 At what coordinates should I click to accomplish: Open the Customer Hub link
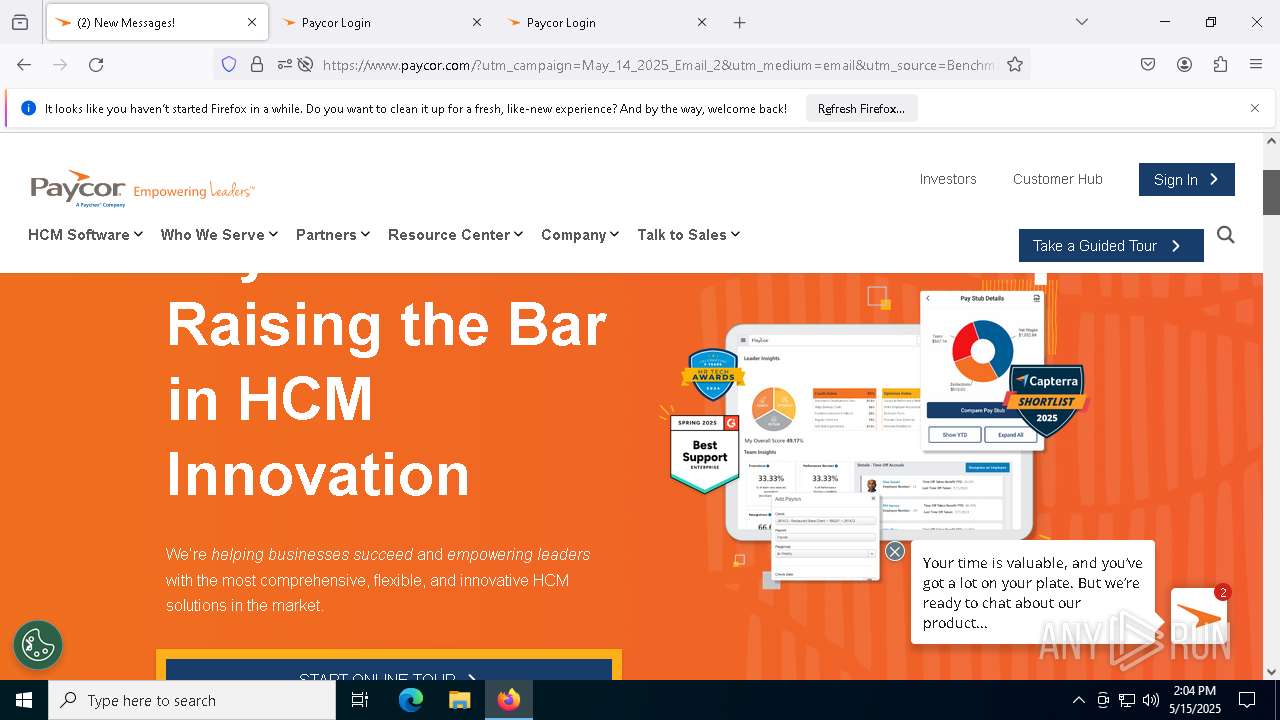(x=1058, y=179)
